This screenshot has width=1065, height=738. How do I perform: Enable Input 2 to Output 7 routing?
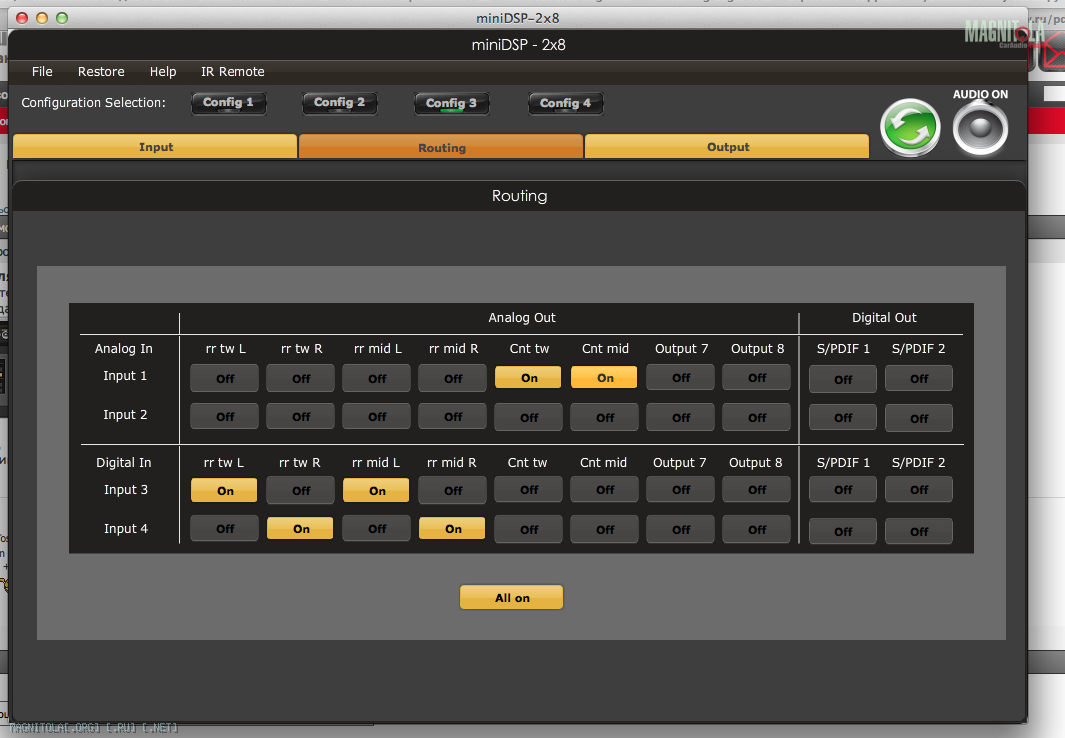(681, 418)
